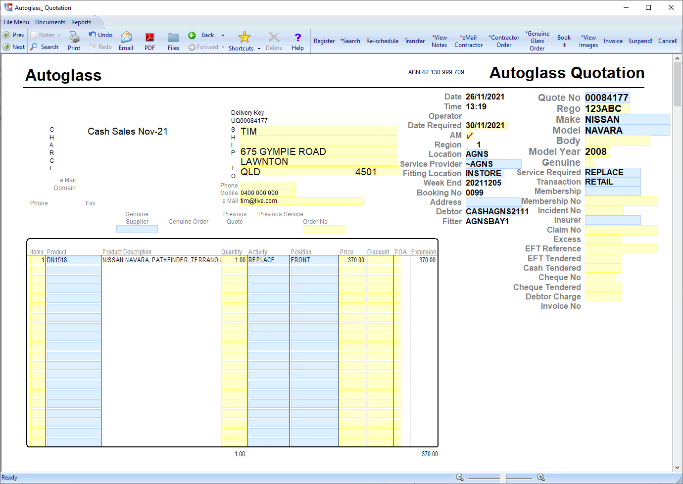Click the Transaction field showing RETAIL
The width and height of the screenshot is (683, 484).
point(612,182)
